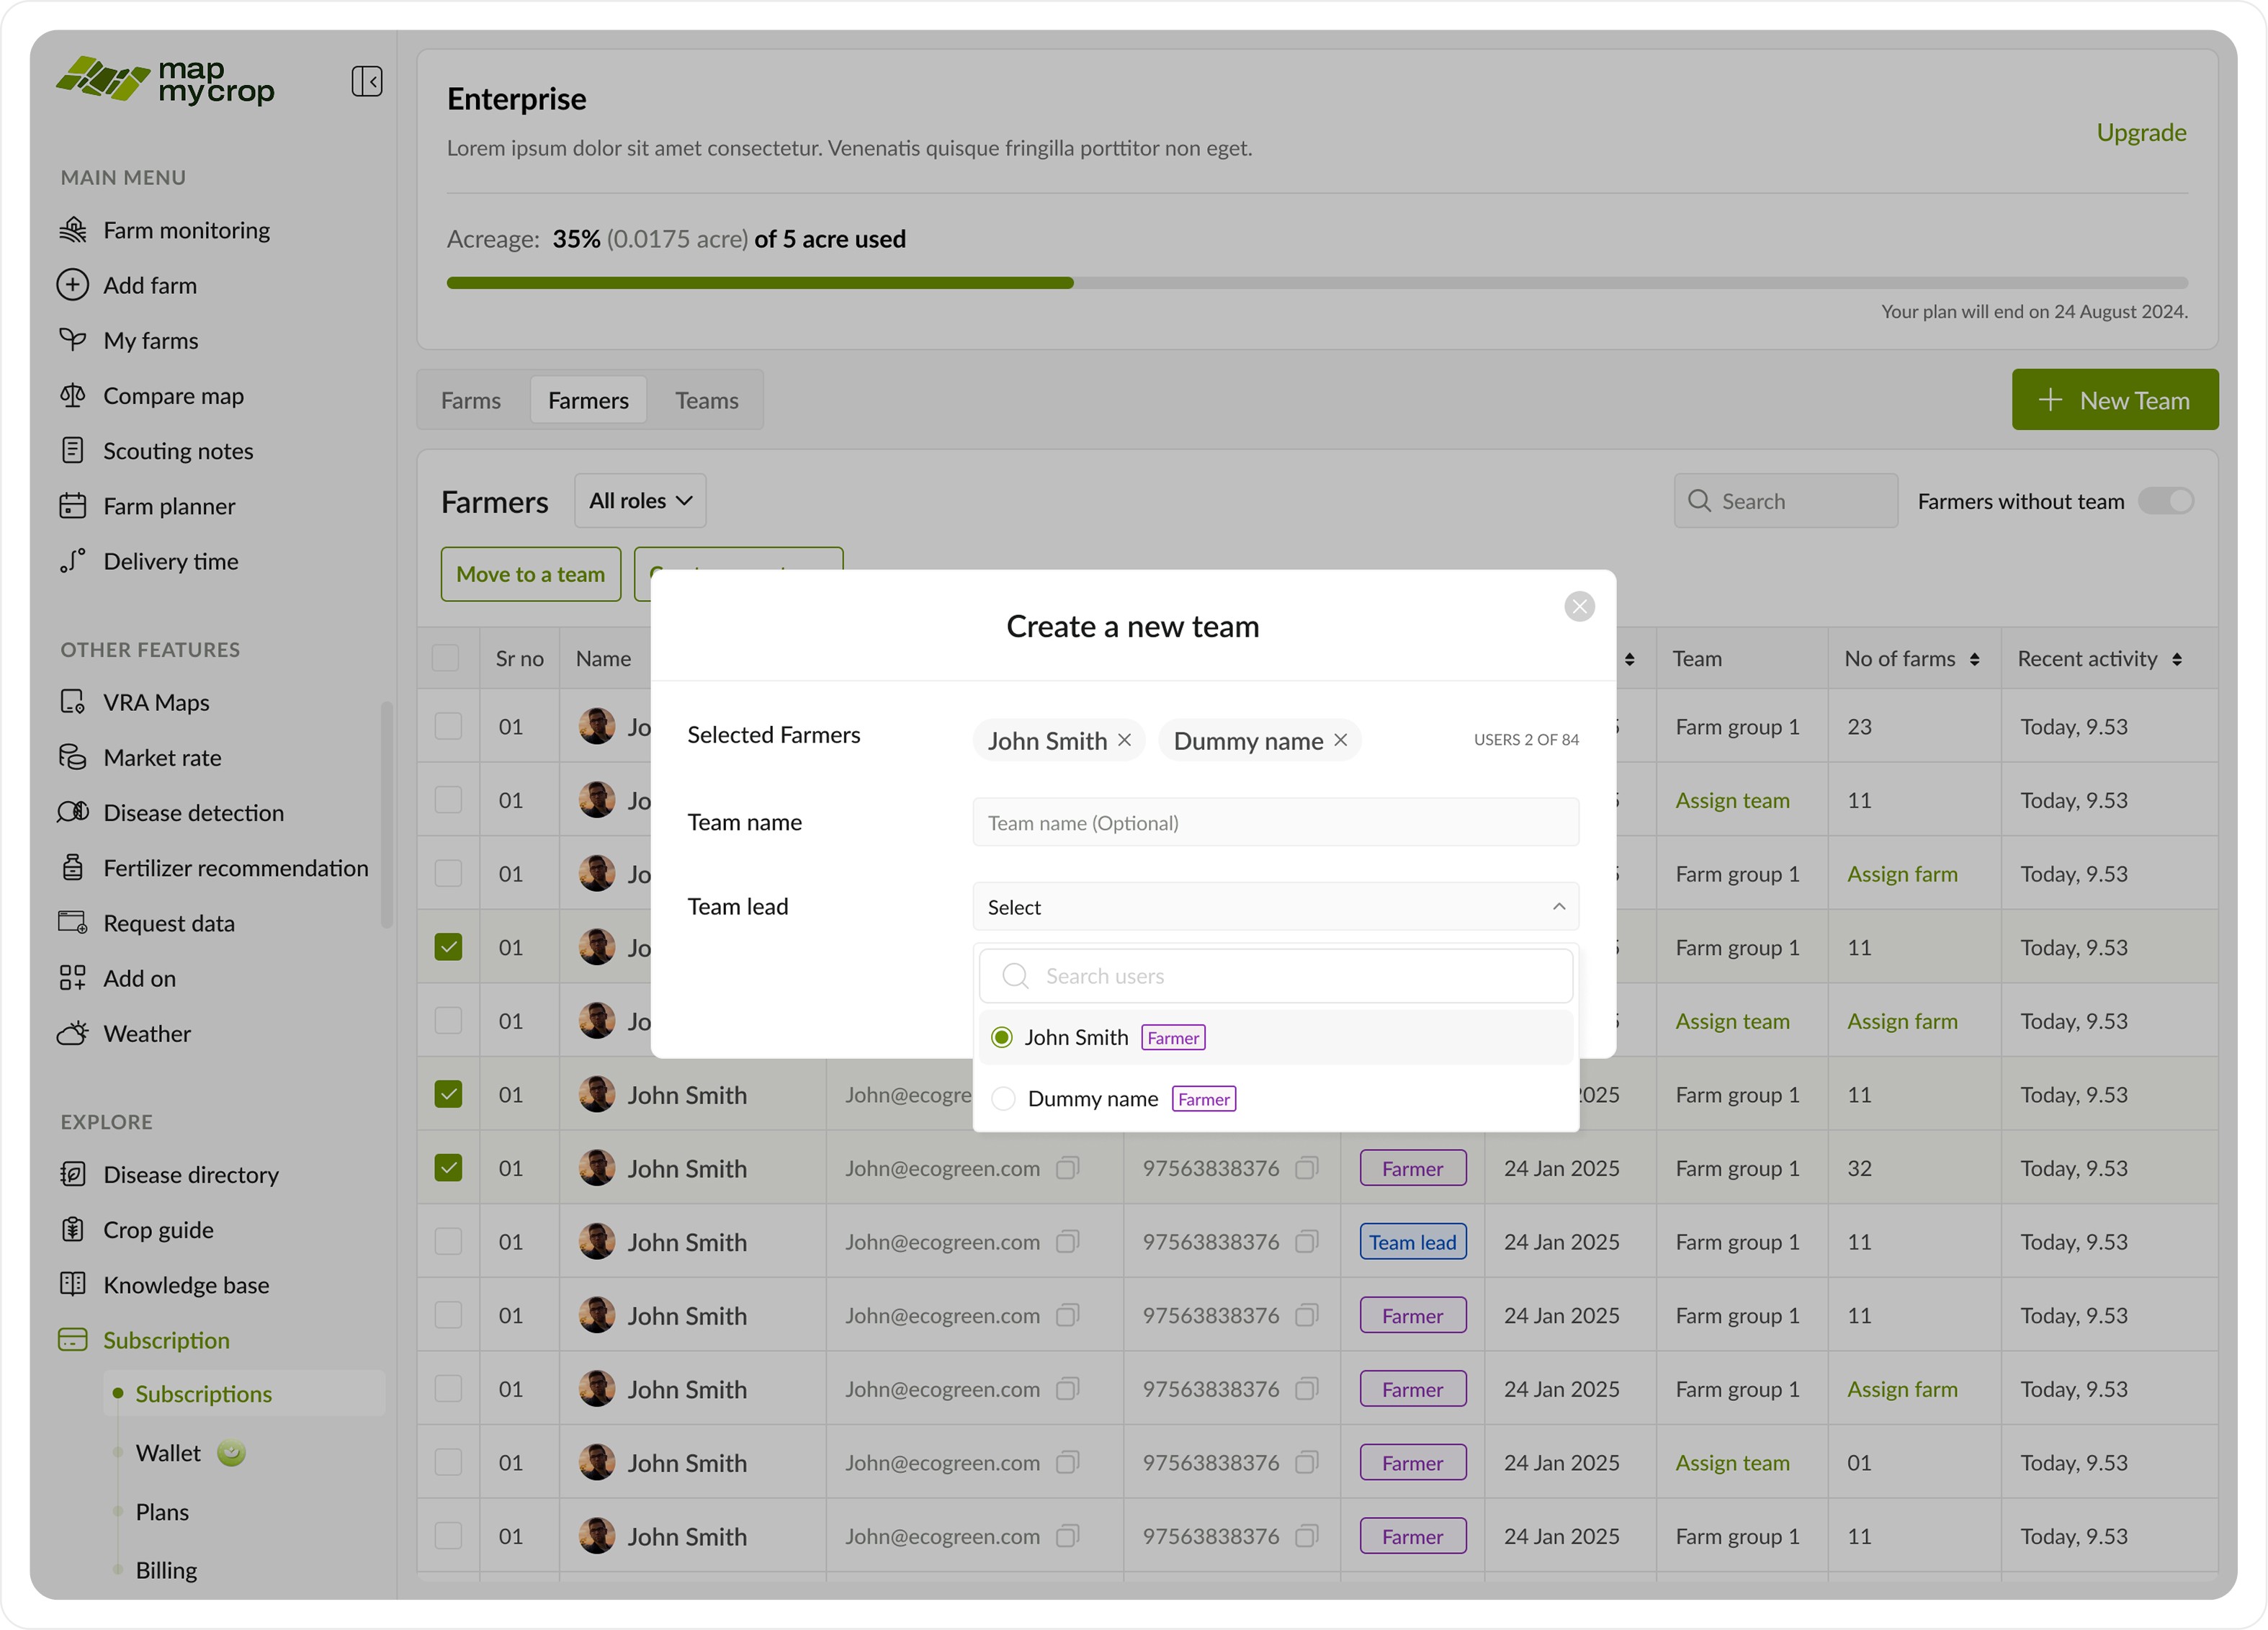Click the Team name input field

coord(1275,822)
